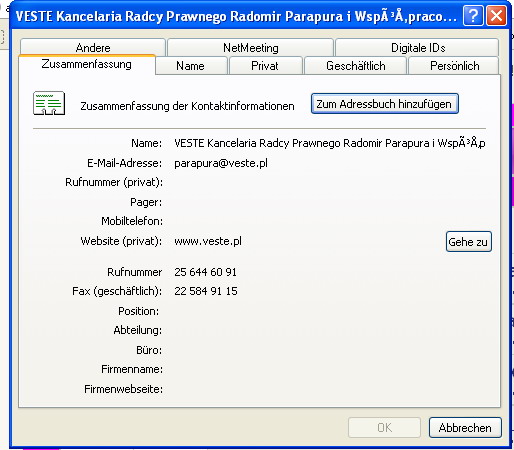Click the email address parapura@veste.pl
This screenshot has width=514, height=450.
tap(221, 163)
